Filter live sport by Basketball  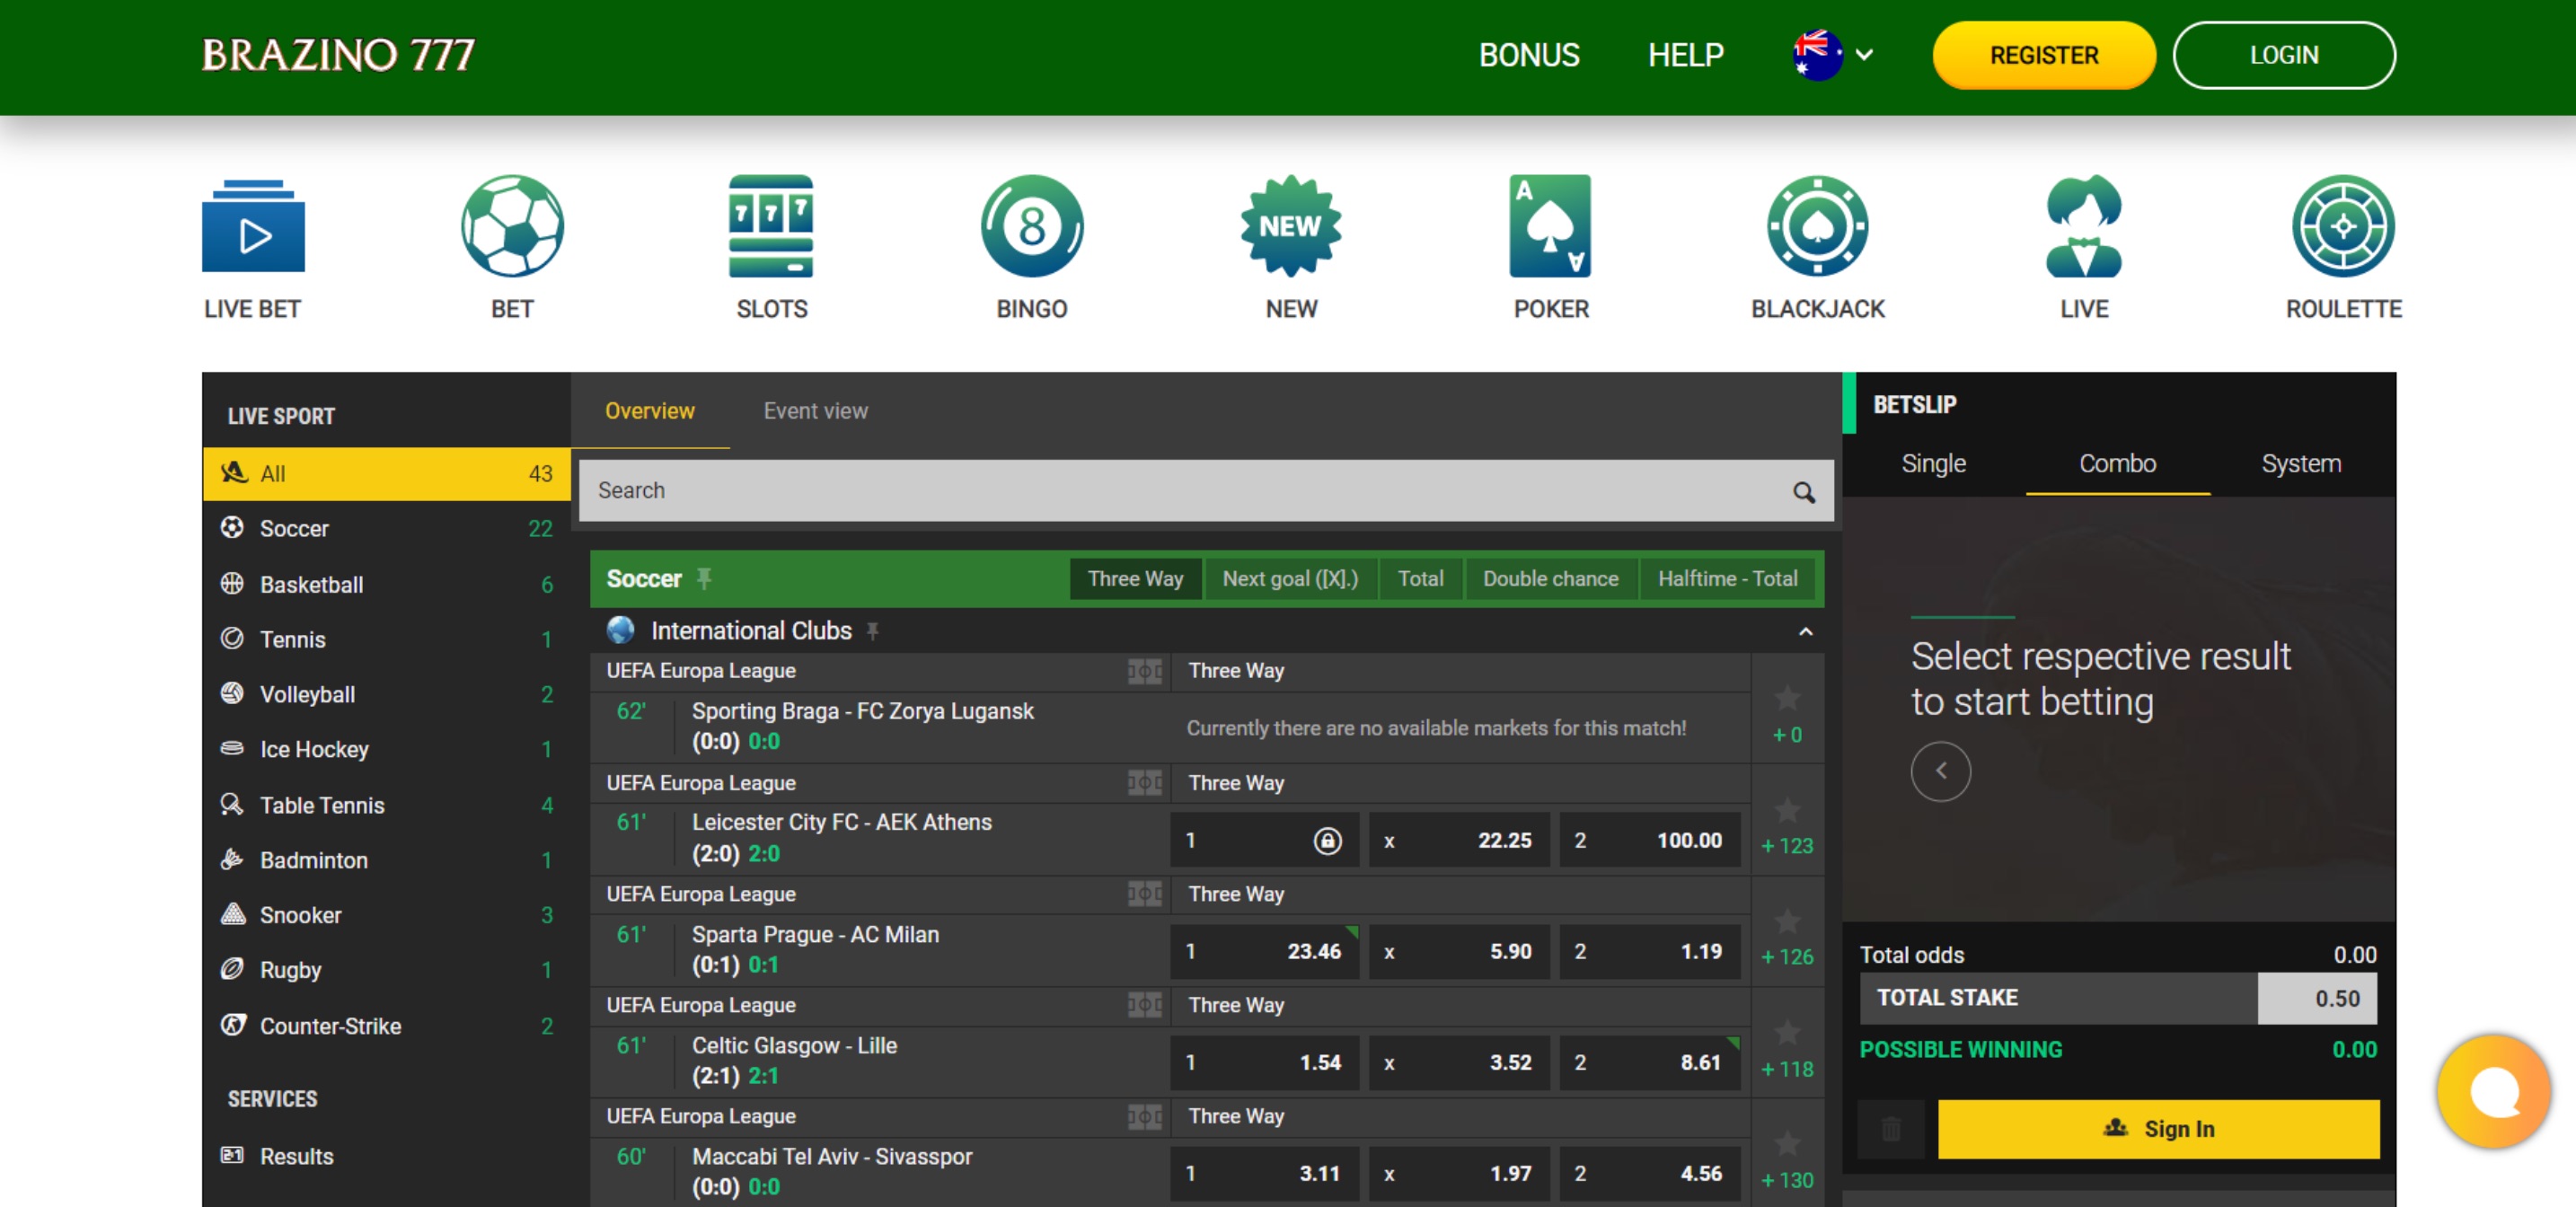tap(386, 585)
